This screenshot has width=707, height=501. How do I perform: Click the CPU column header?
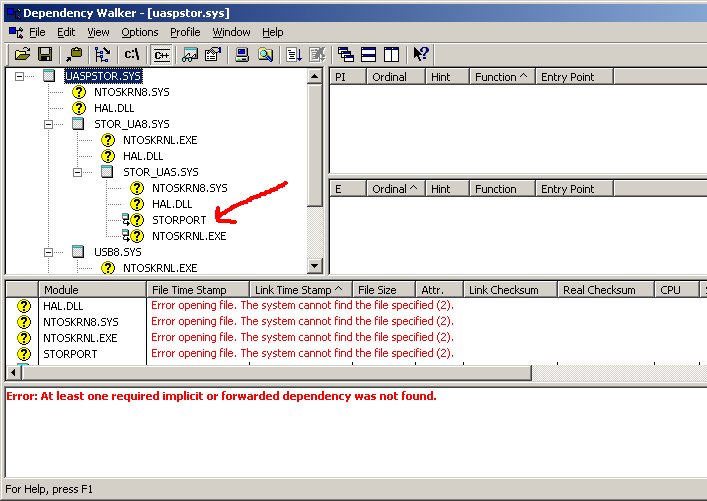[676, 290]
